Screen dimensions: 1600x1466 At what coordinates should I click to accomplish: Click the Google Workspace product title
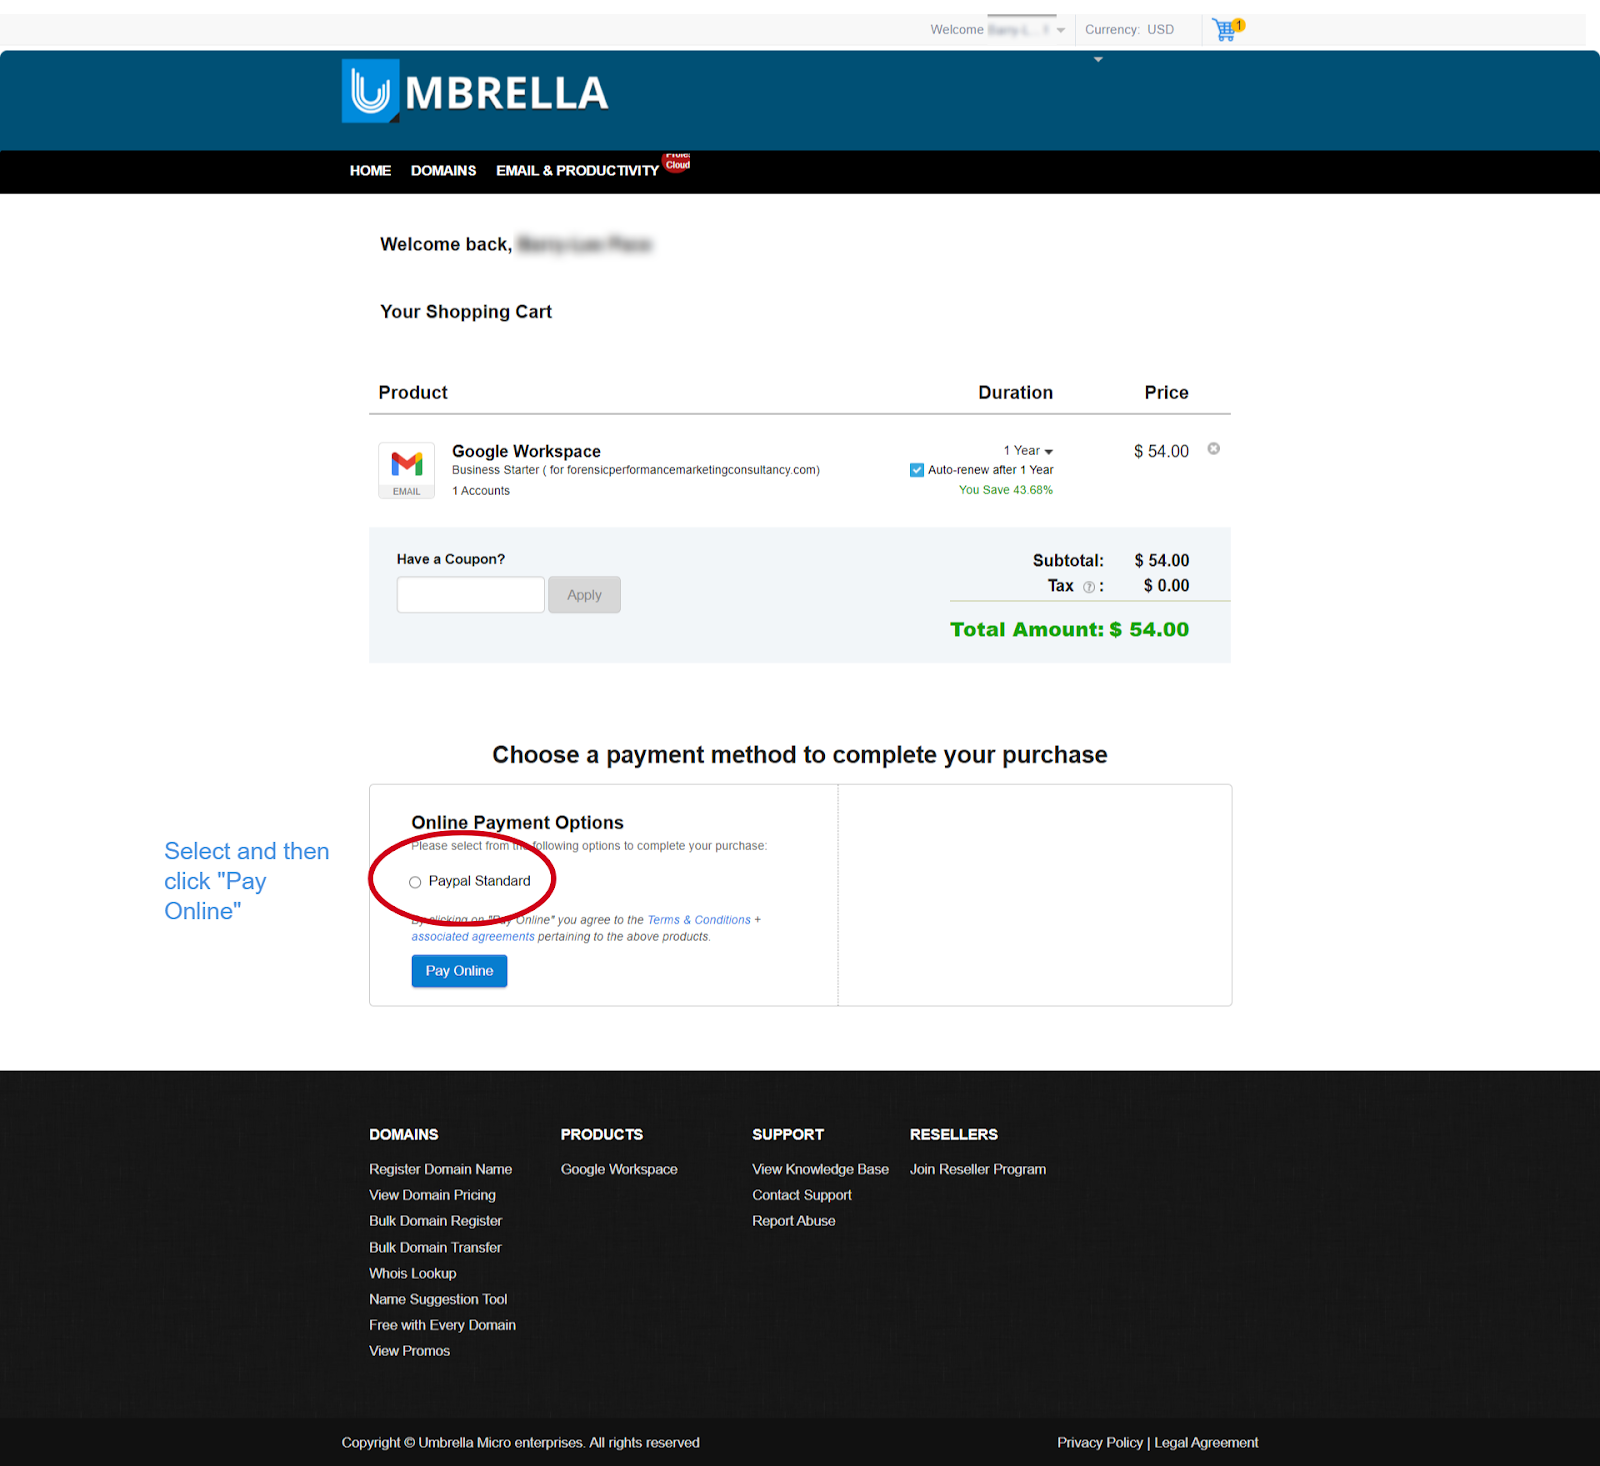(x=526, y=451)
